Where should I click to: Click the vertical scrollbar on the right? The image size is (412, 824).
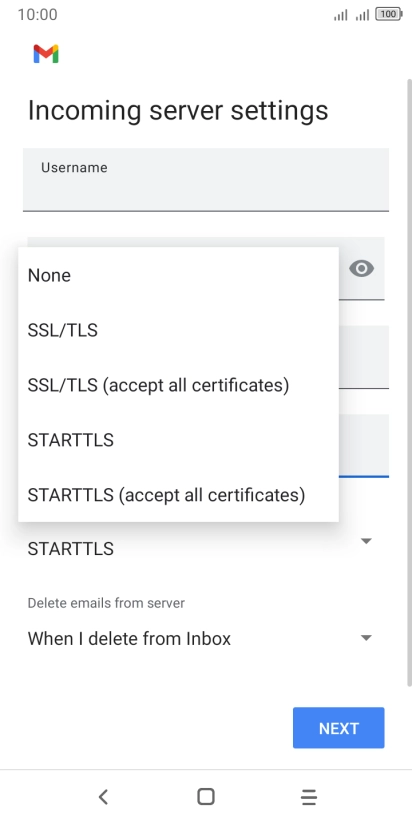[409, 383]
